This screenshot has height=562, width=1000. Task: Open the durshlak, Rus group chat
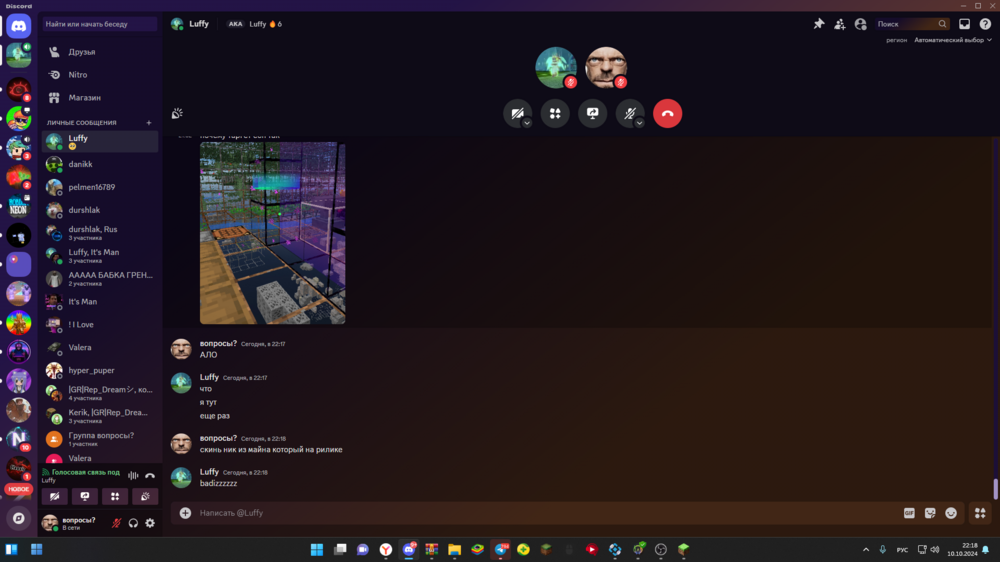99,233
